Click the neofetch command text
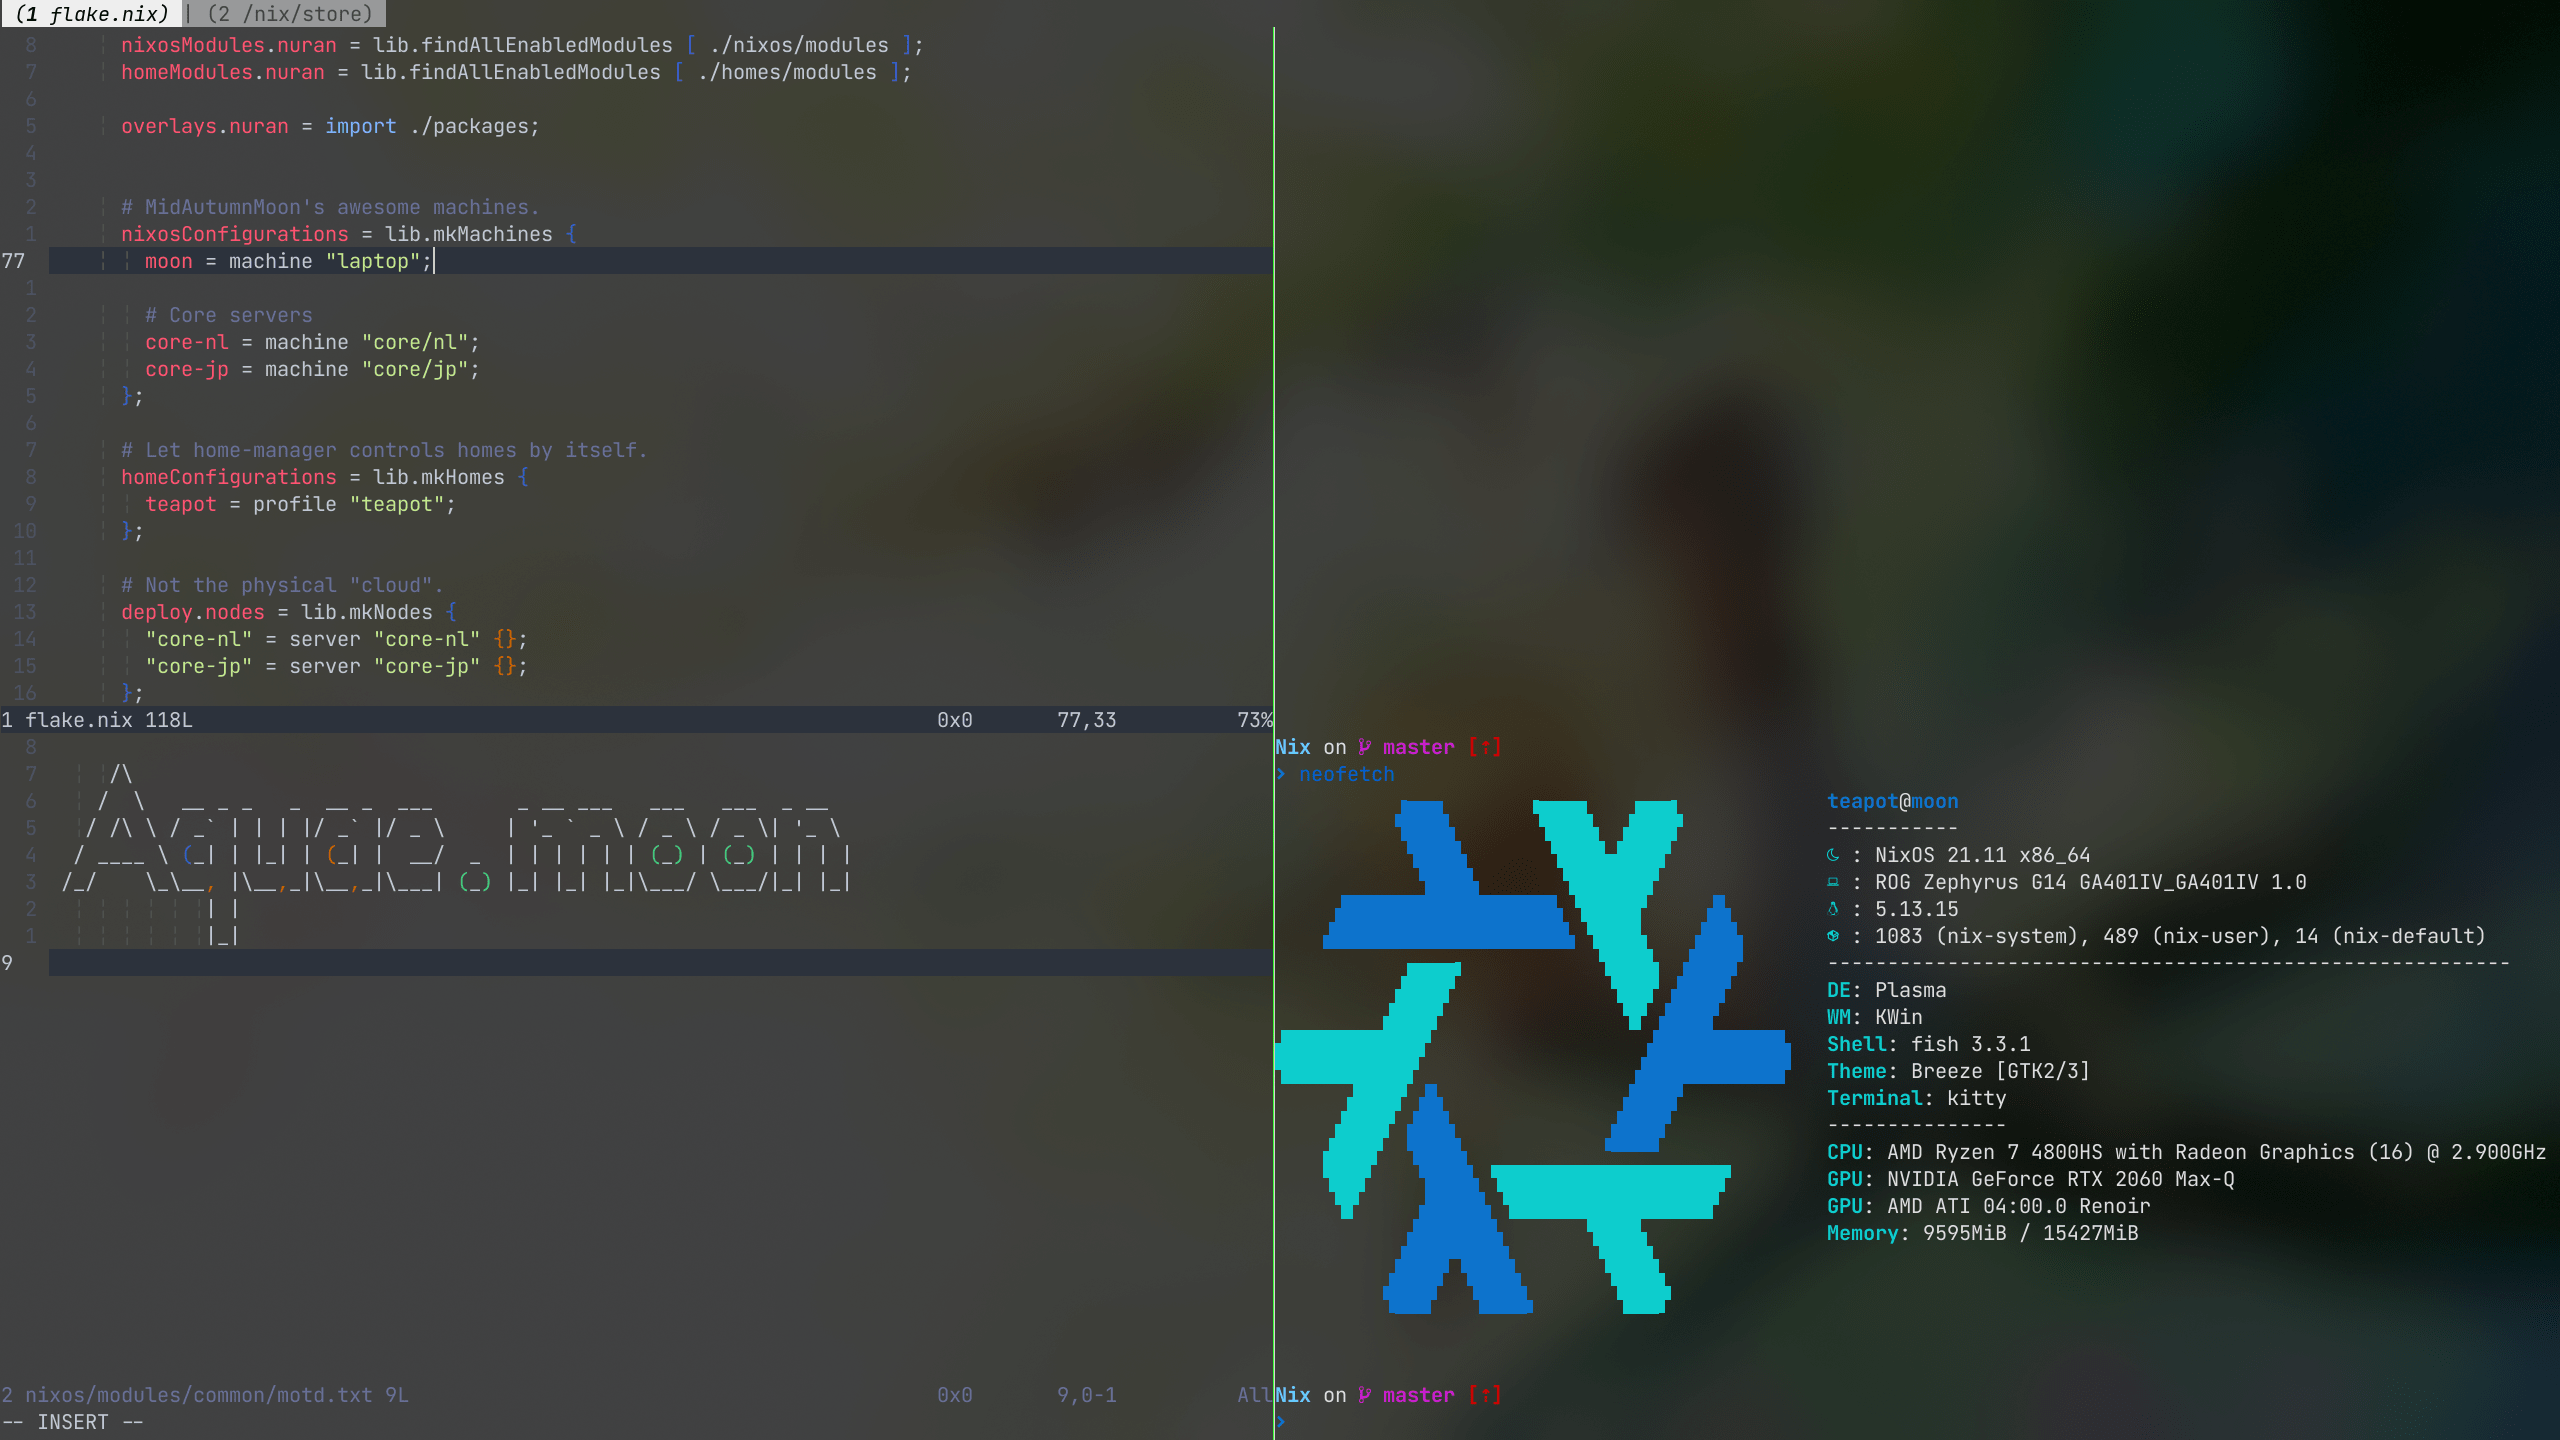The height and width of the screenshot is (1440, 2560). 1346,774
